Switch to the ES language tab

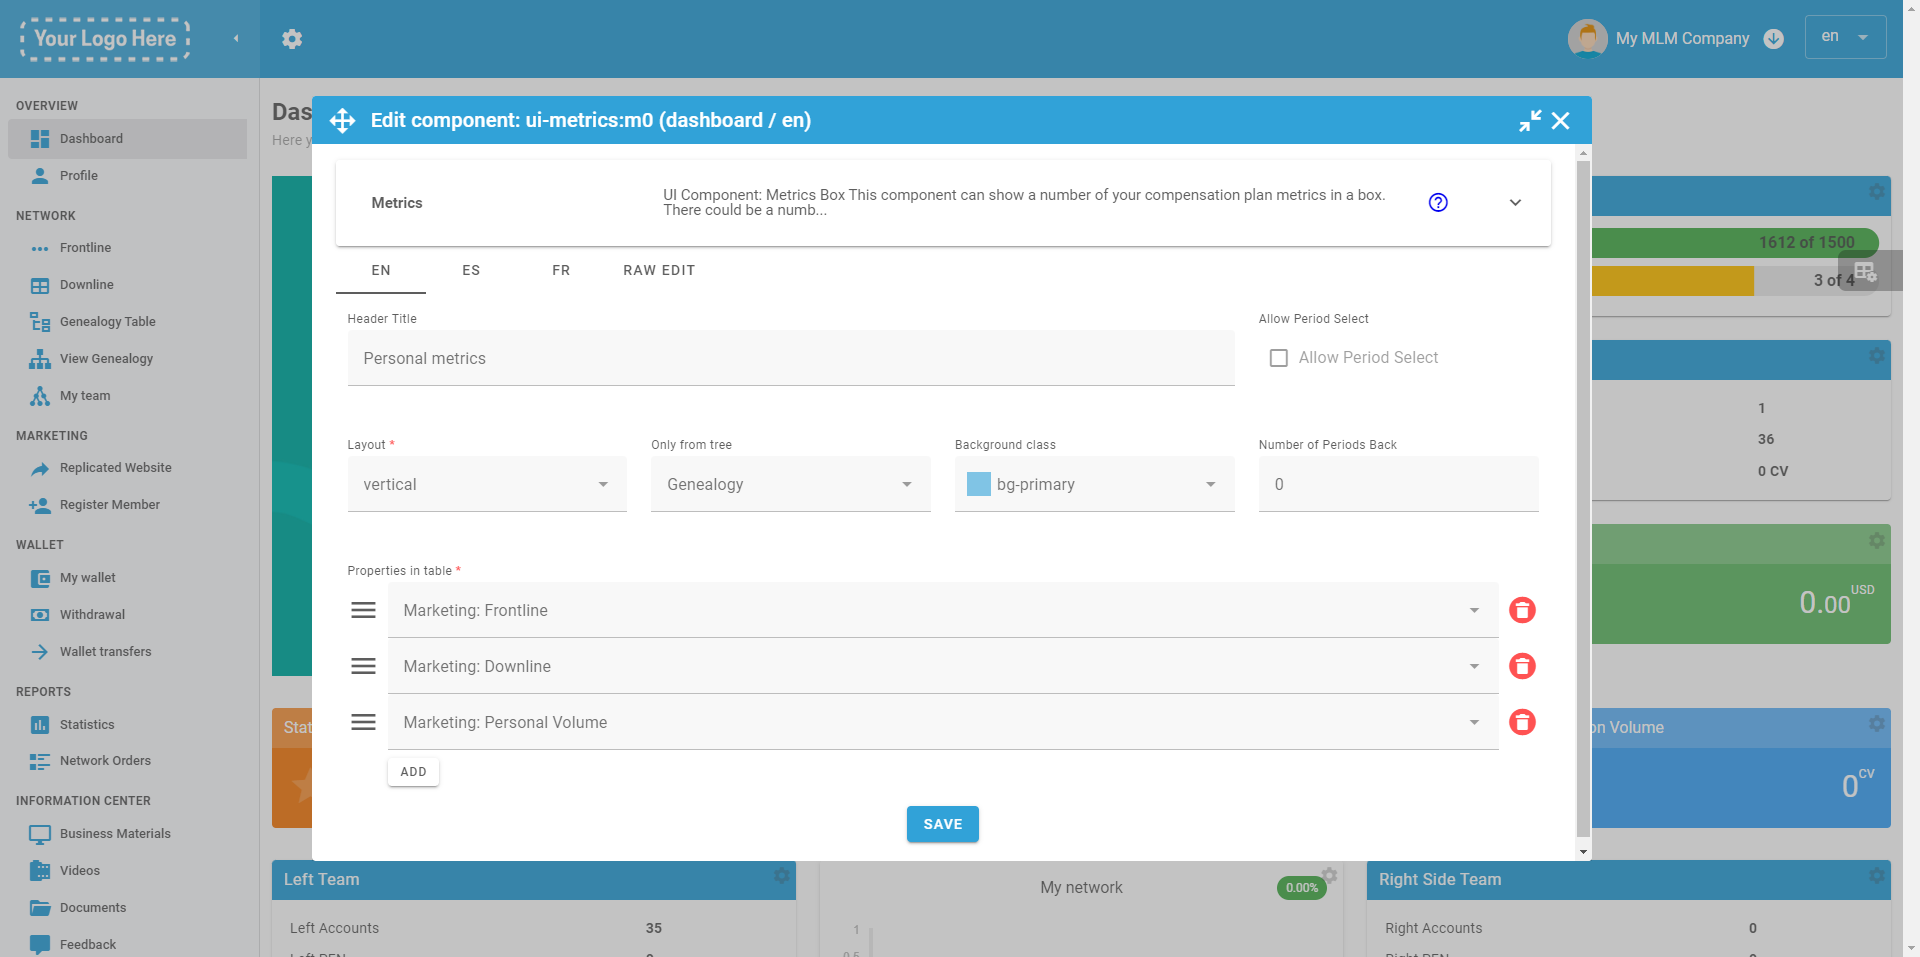click(x=471, y=271)
